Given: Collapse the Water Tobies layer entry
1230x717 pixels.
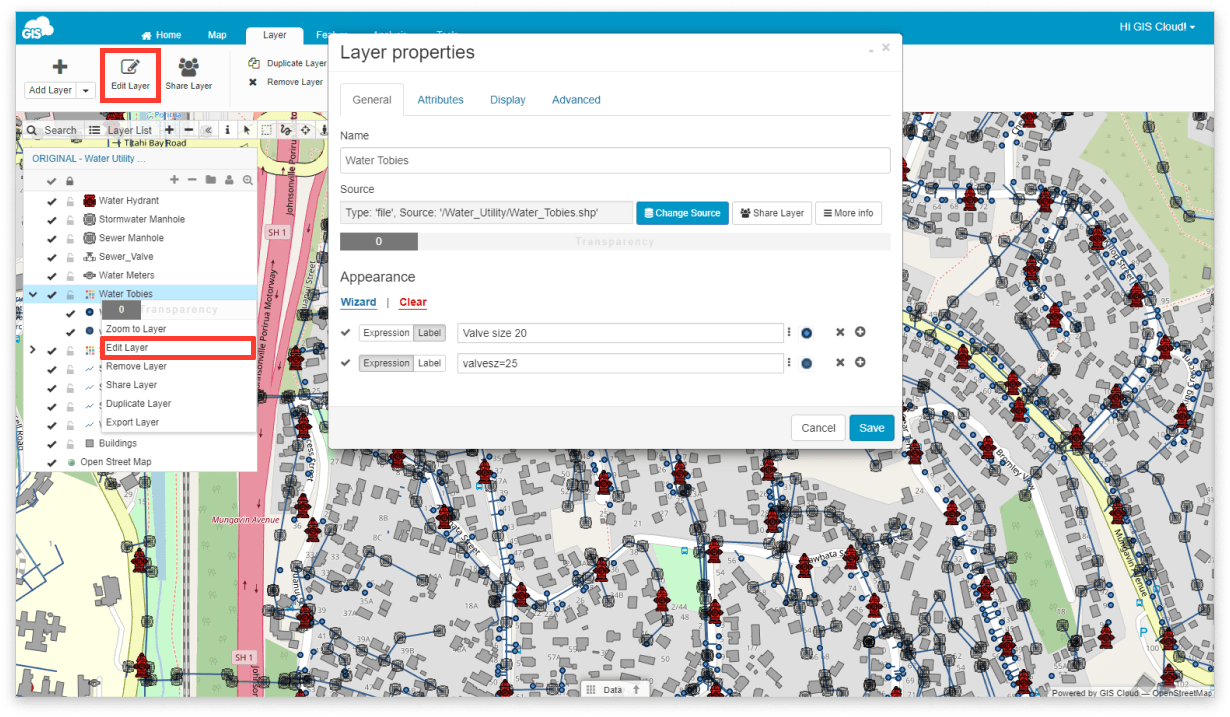Looking at the screenshot, I should 33,294.
